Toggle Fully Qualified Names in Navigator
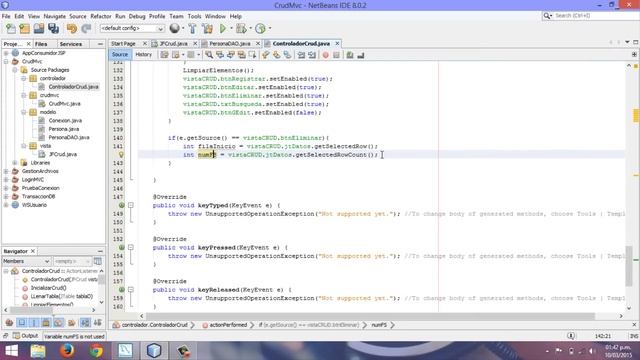Screen dimensions: 640x360 (x=71, y=323)
